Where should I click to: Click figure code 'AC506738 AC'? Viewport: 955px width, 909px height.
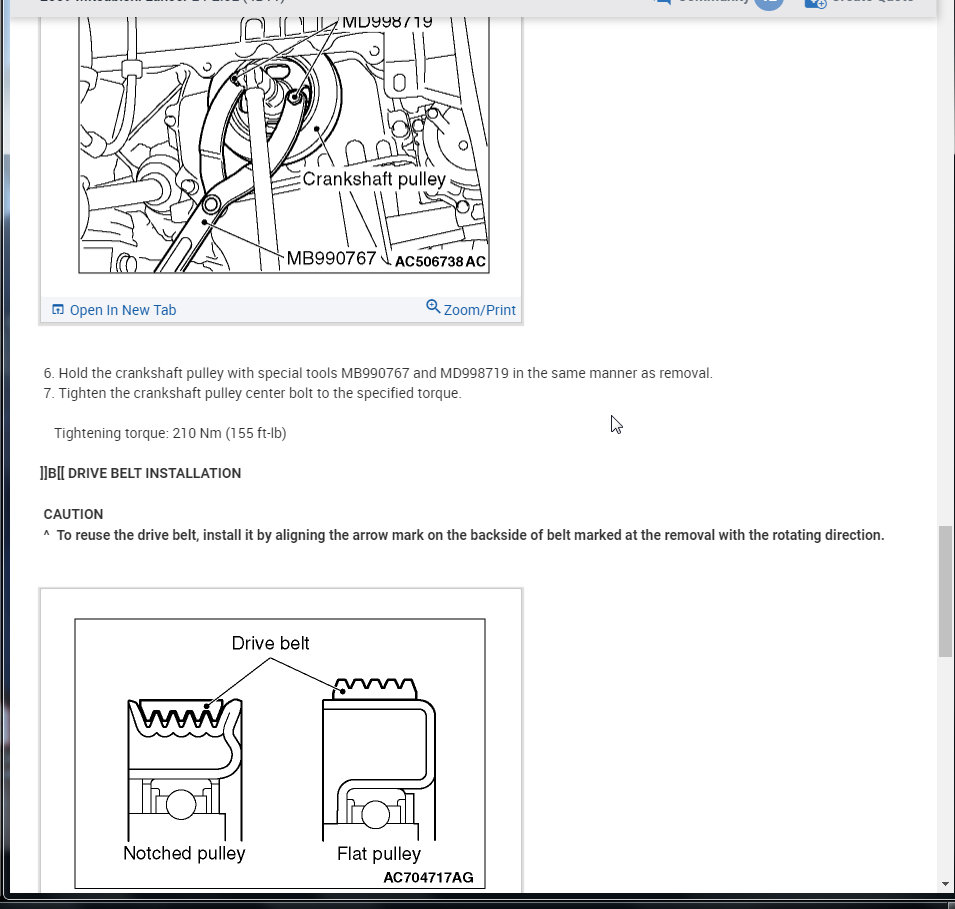440,262
